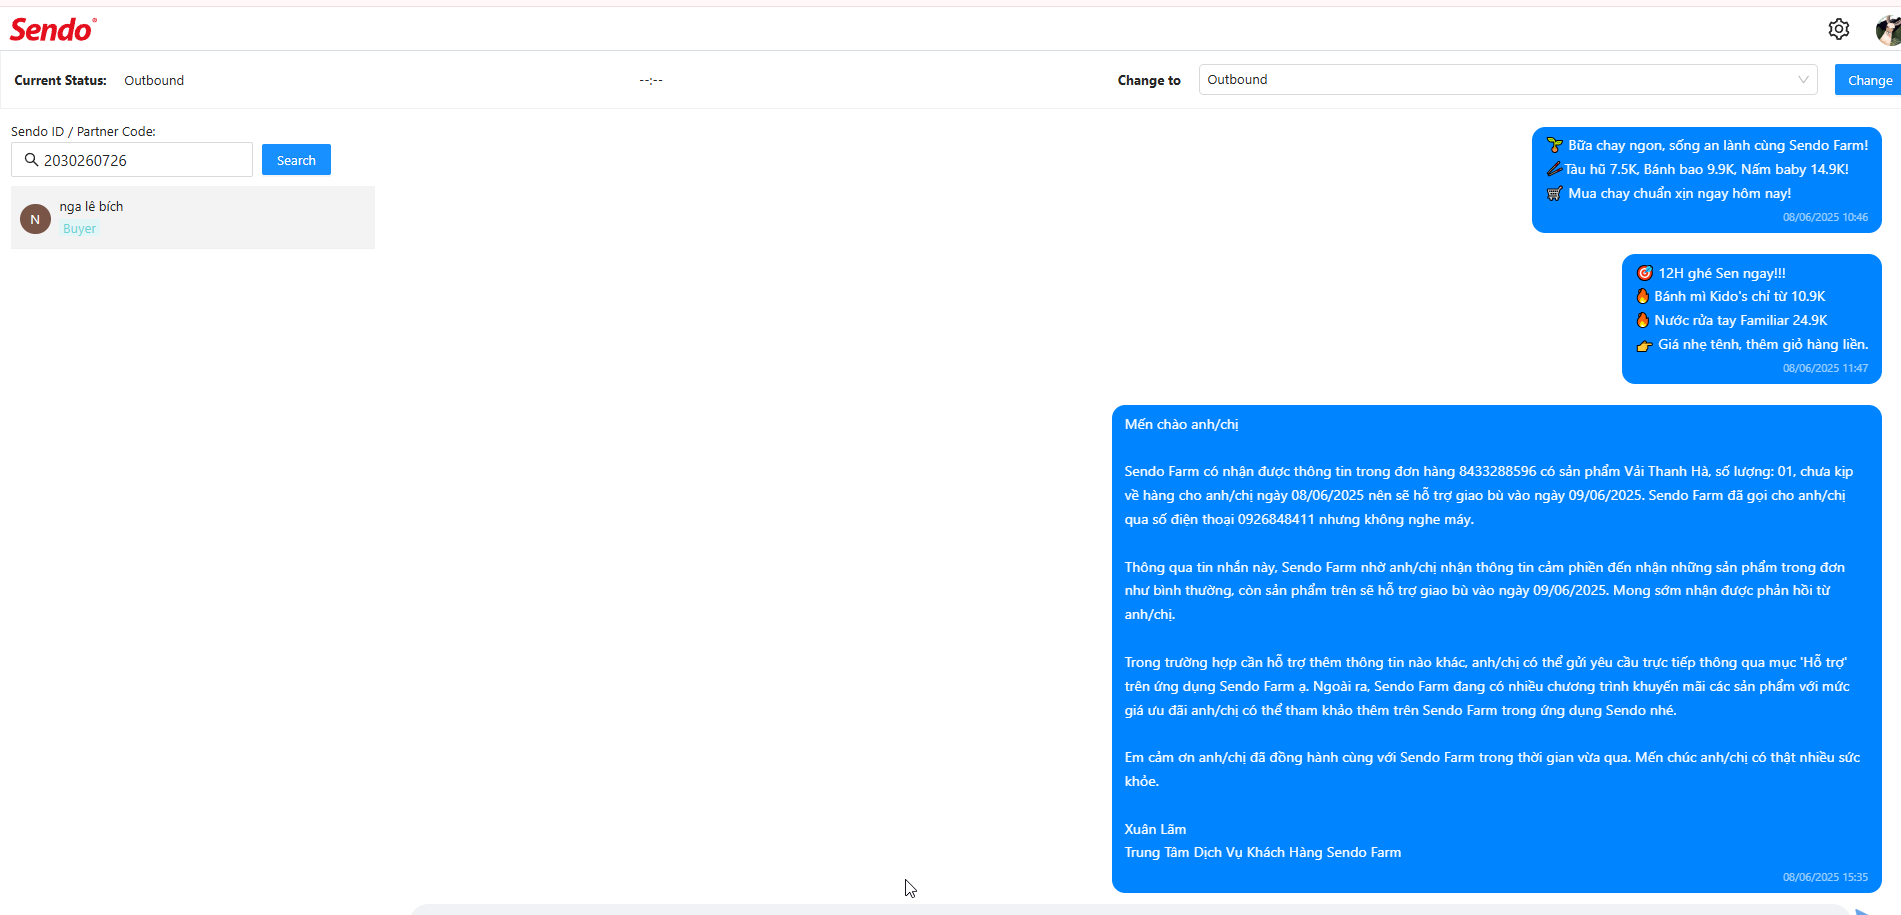Click the Sendo ID / Partner Code label
The width and height of the screenshot is (1901, 915).
tap(83, 131)
